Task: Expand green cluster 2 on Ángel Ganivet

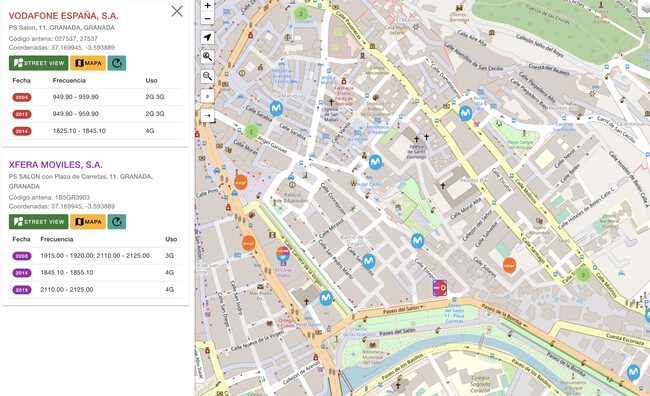Action: [x=251, y=132]
